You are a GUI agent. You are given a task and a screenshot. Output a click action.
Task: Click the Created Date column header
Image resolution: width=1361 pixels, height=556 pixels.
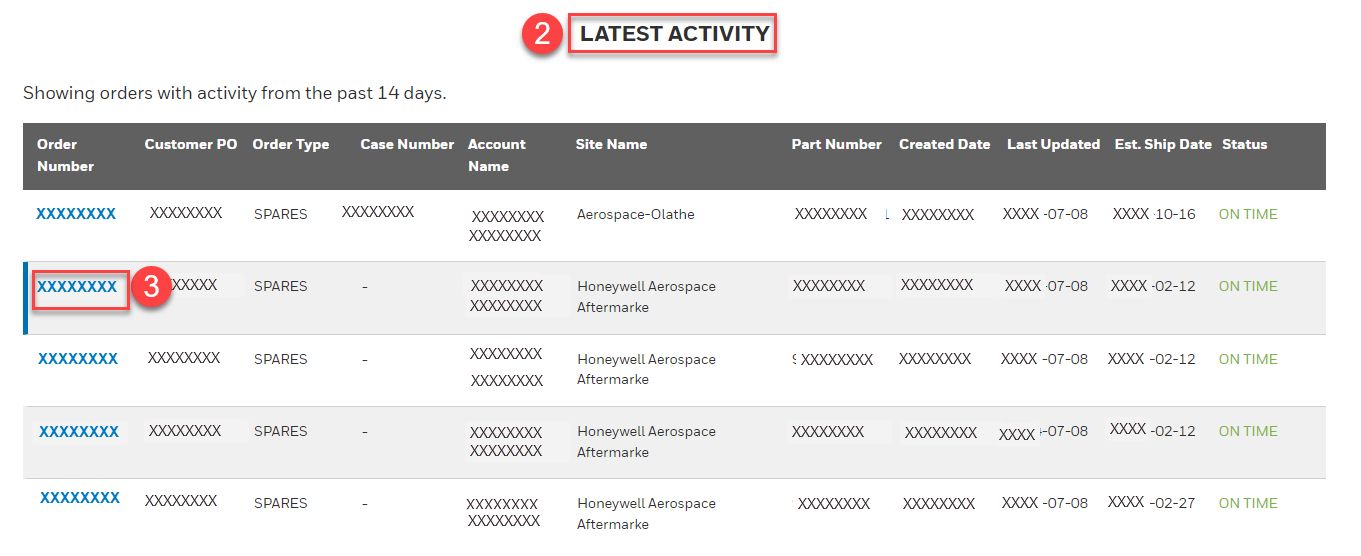tap(944, 144)
